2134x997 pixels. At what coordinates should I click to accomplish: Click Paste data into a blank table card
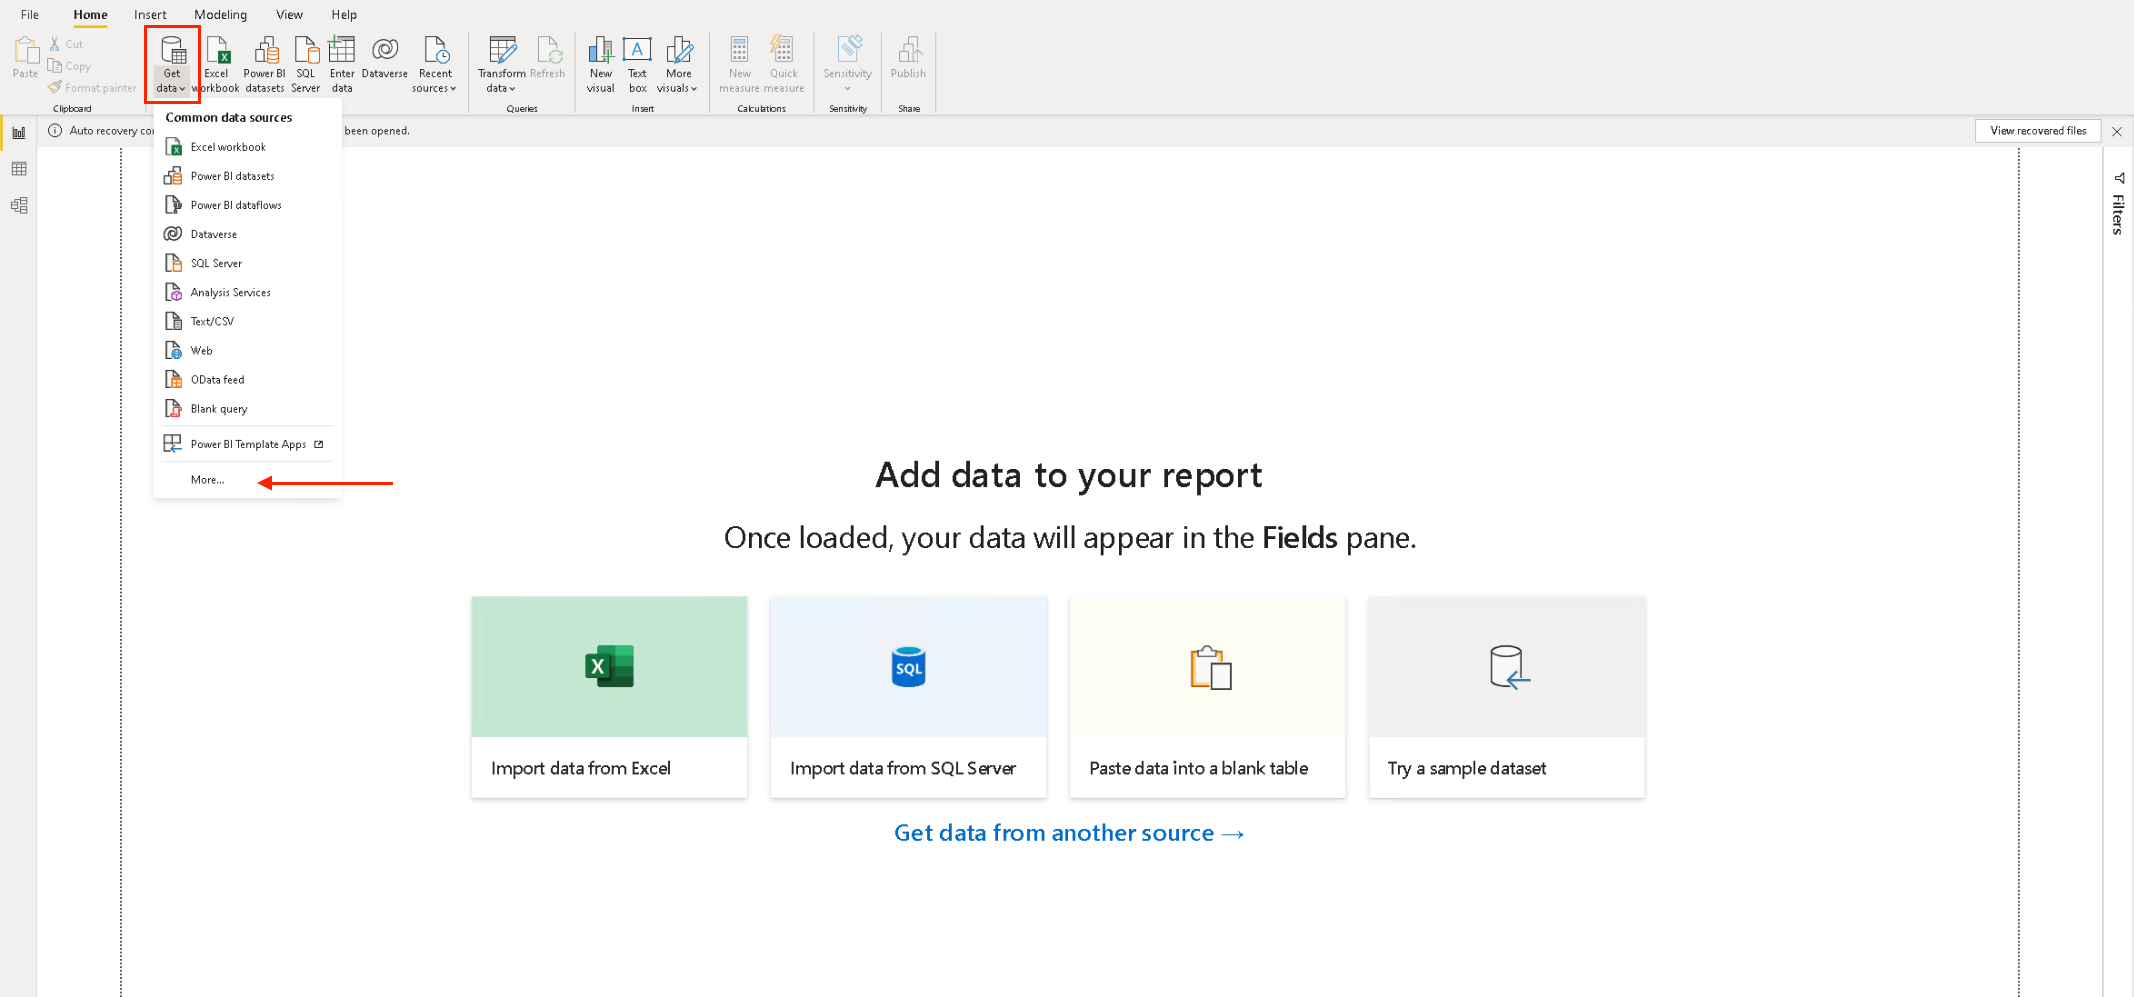[x=1207, y=697]
